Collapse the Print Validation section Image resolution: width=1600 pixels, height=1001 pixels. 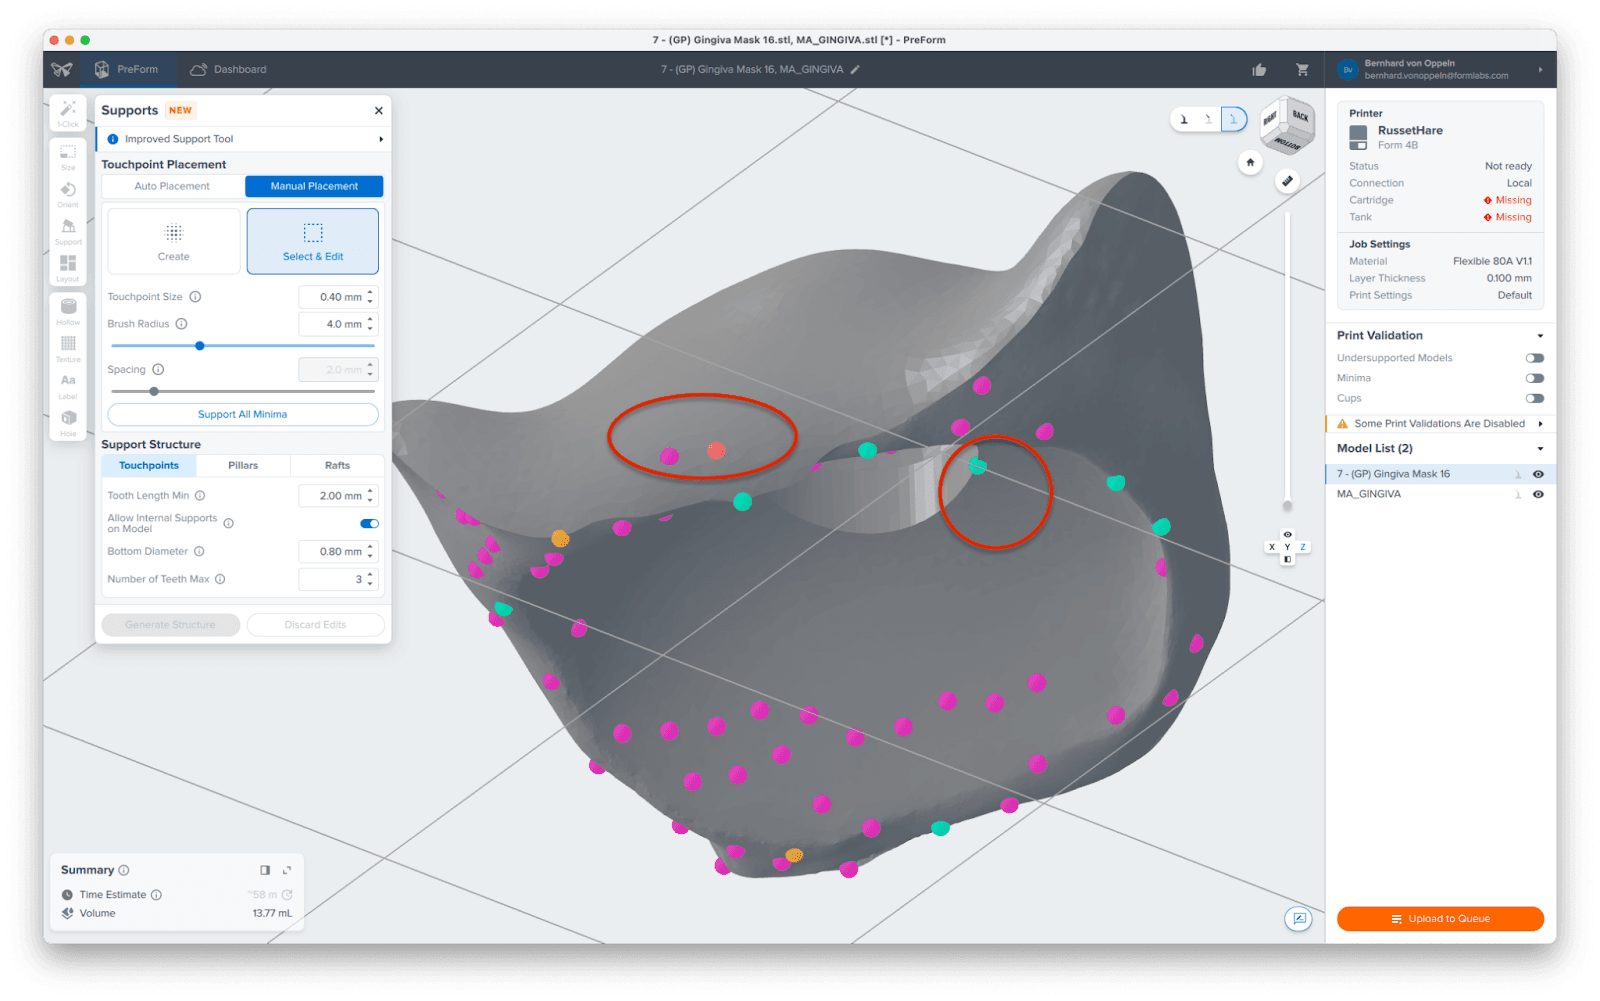[1540, 336]
